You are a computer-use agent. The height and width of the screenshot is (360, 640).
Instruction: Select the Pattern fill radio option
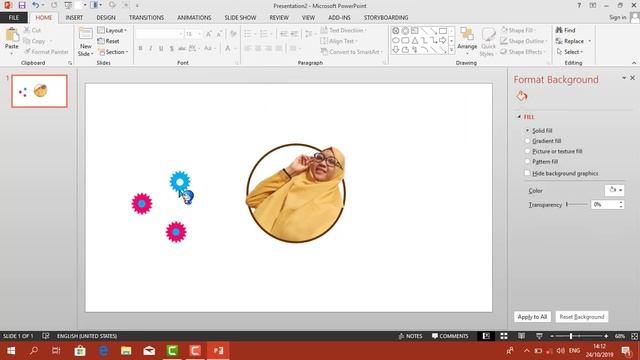point(527,162)
